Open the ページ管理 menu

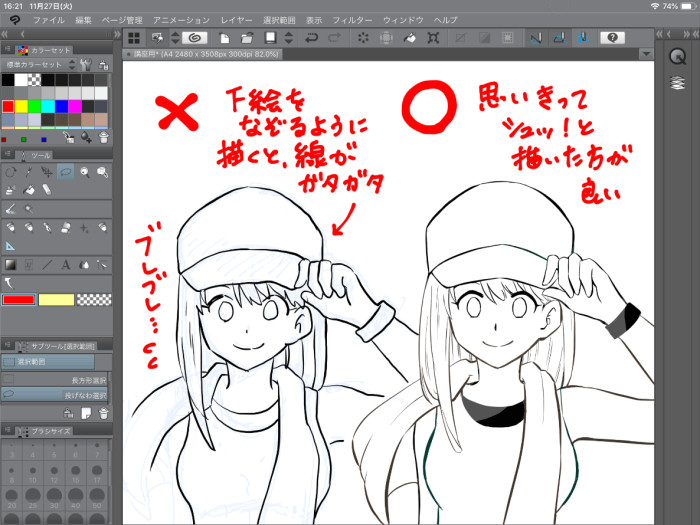[122, 20]
